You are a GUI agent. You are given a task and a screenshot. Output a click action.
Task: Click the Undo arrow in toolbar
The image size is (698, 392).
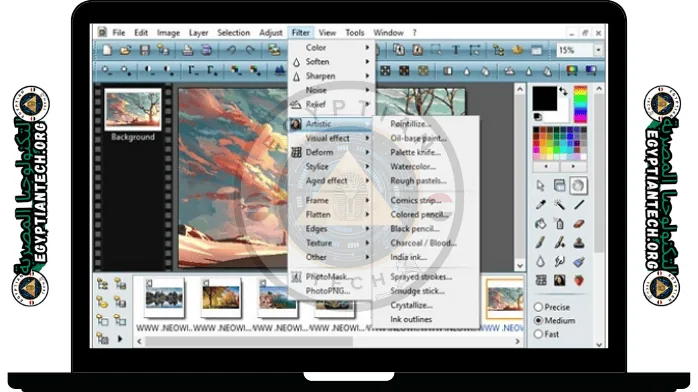231,50
